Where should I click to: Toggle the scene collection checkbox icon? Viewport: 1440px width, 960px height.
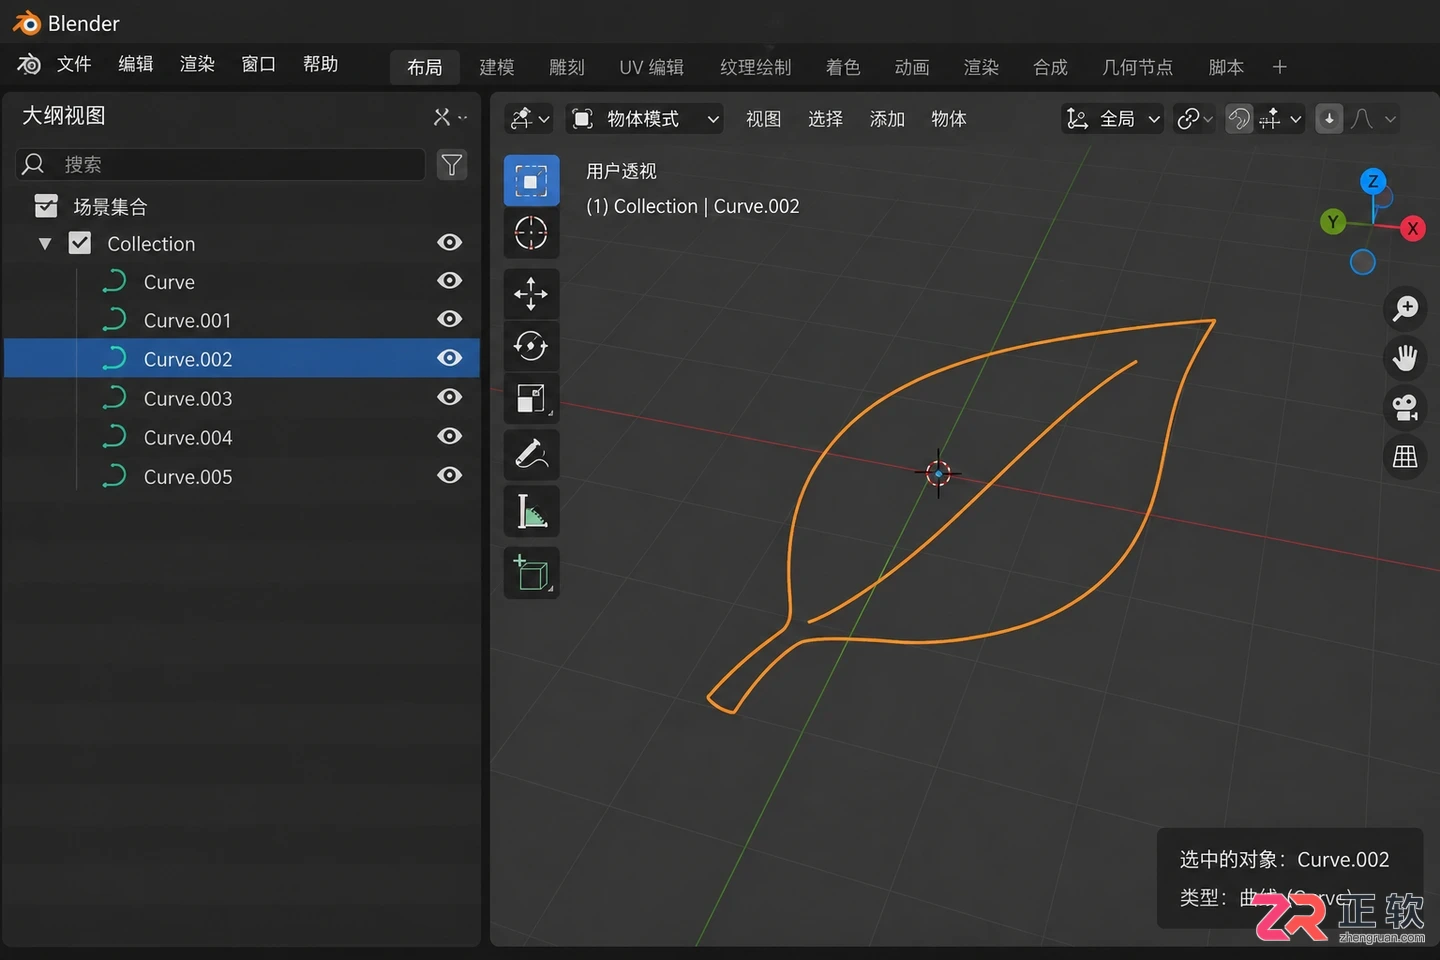click(x=46, y=206)
